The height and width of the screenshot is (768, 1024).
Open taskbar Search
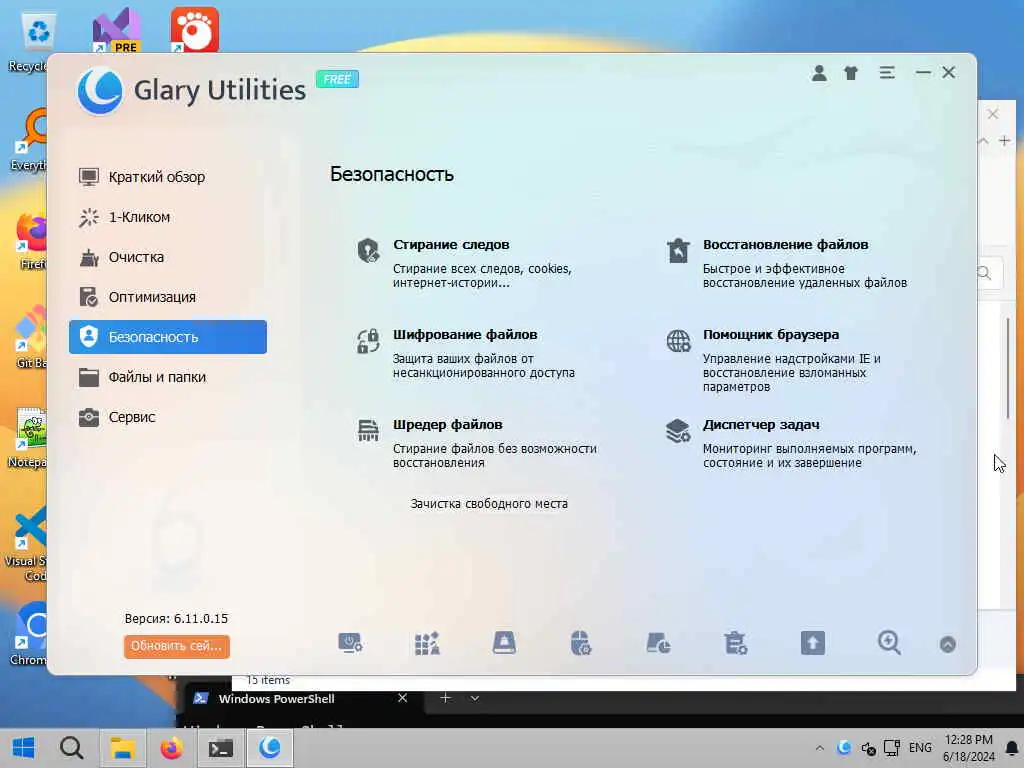[71, 747]
